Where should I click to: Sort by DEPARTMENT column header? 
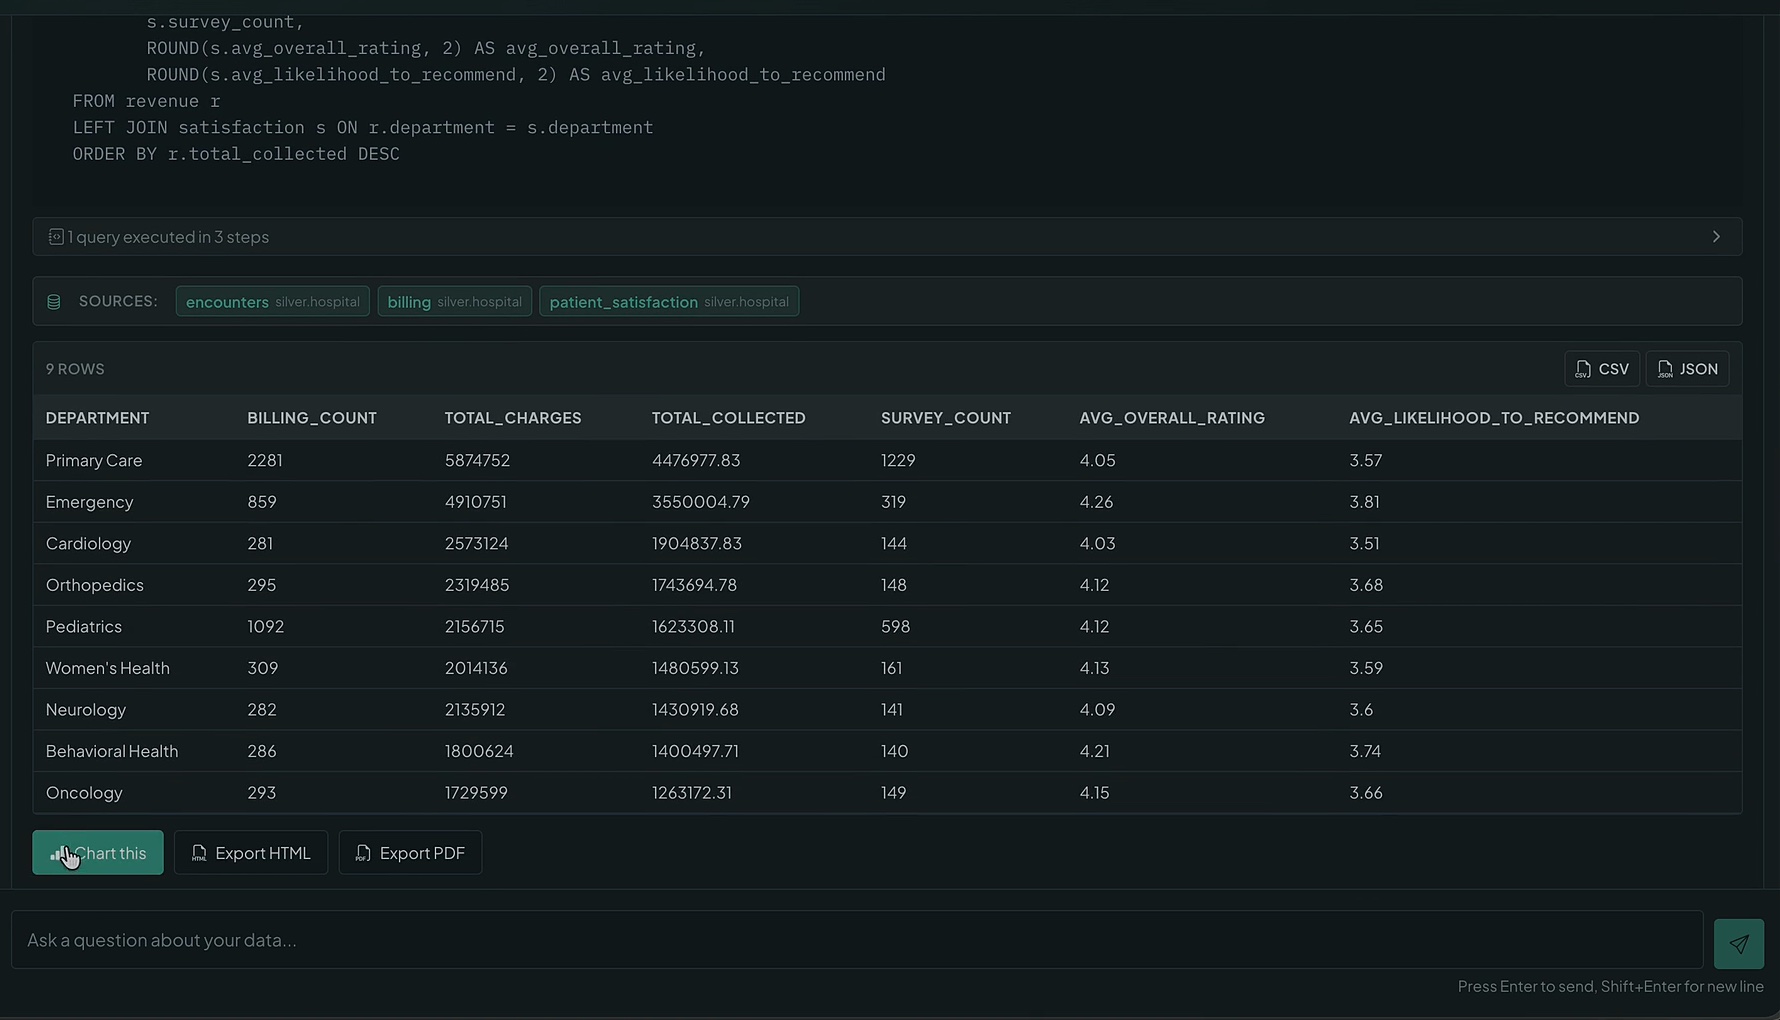(x=97, y=418)
